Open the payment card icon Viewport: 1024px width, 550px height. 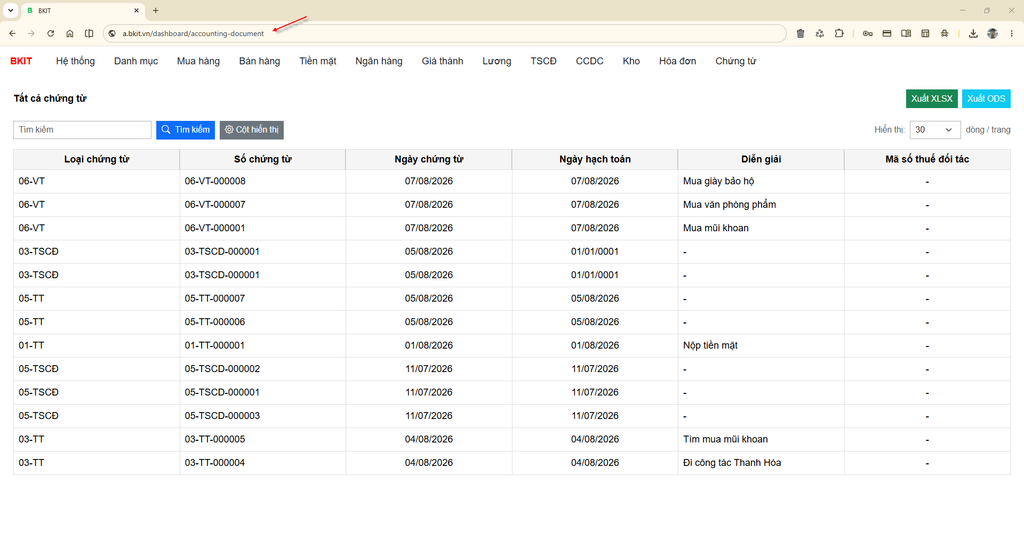pyautogui.click(x=887, y=33)
